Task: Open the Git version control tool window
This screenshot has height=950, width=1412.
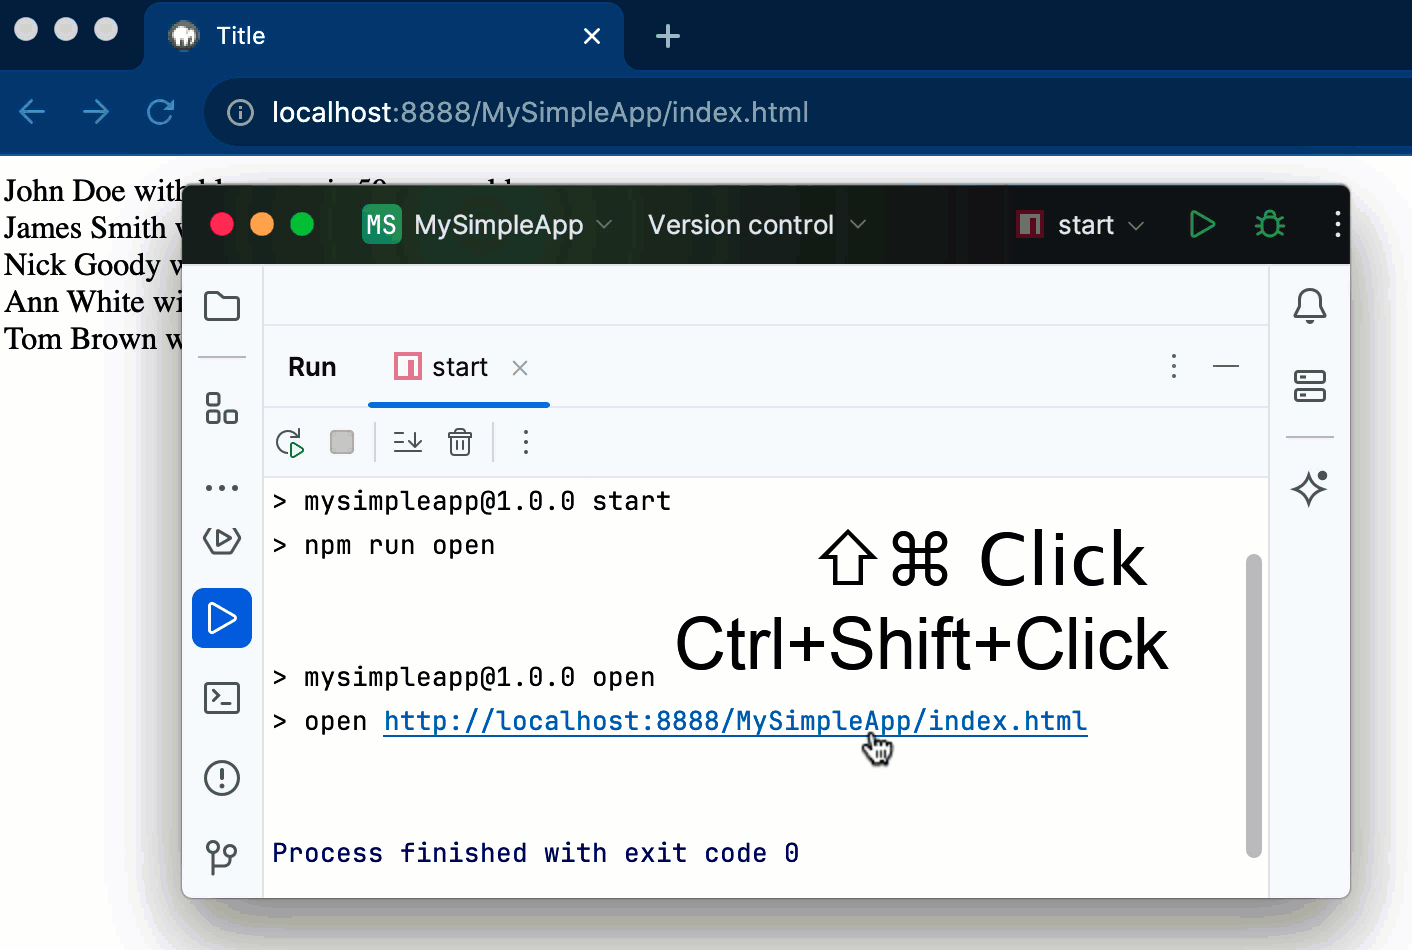Action: (x=222, y=857)
